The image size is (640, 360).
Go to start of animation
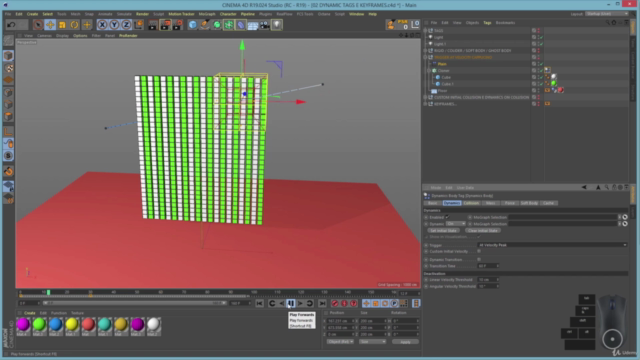tap(260, 303)
